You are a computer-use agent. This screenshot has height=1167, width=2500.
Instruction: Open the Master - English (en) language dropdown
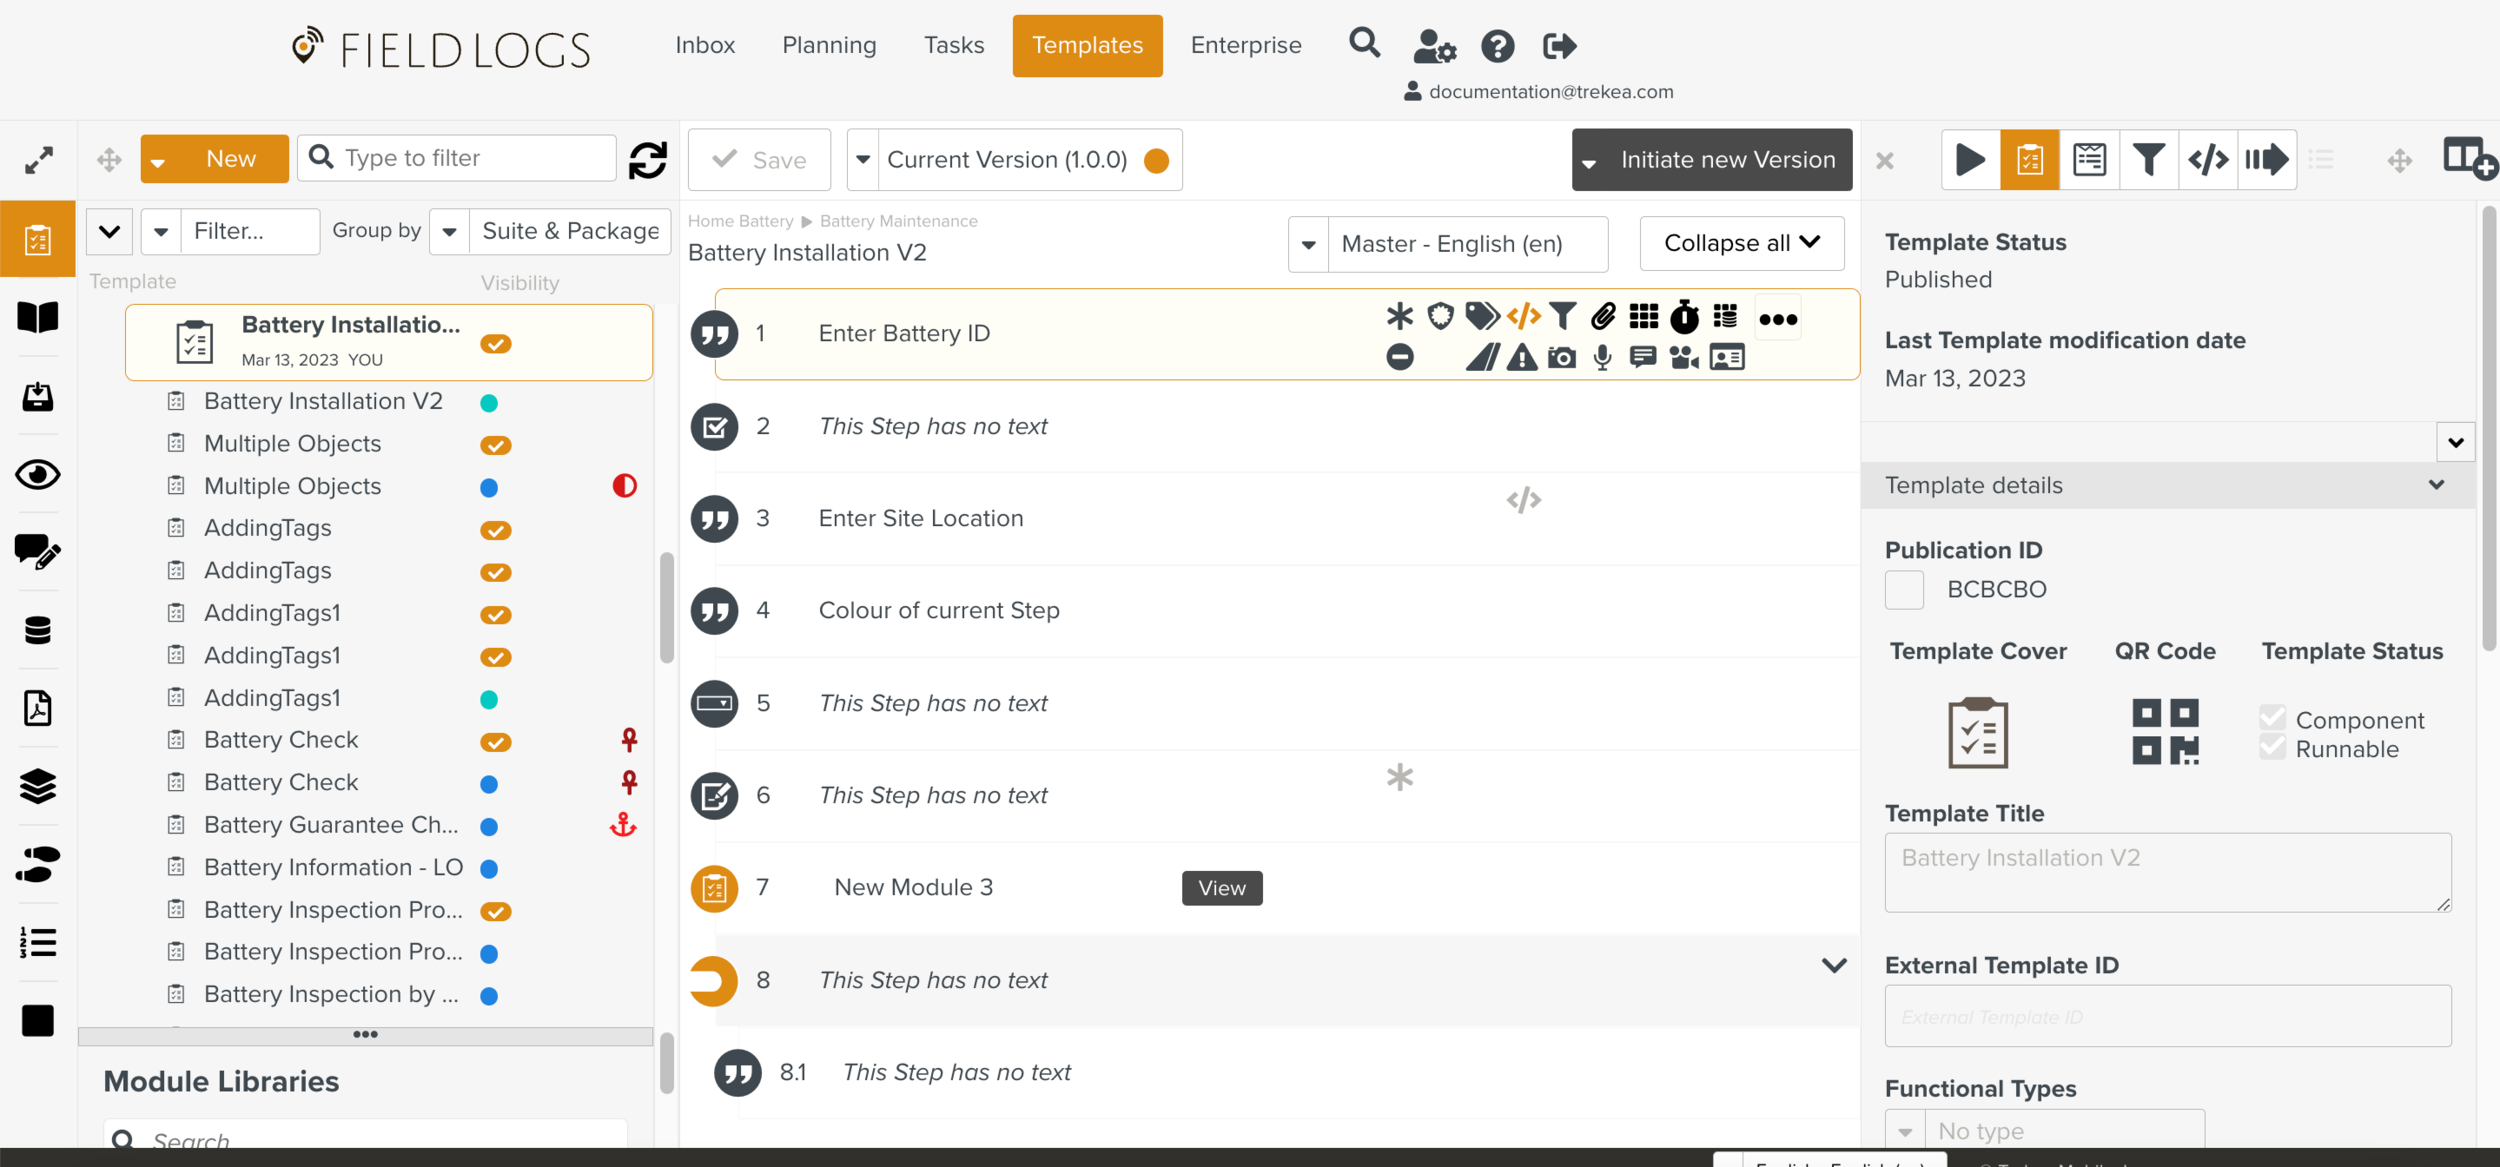click(x=1449, y=244)
